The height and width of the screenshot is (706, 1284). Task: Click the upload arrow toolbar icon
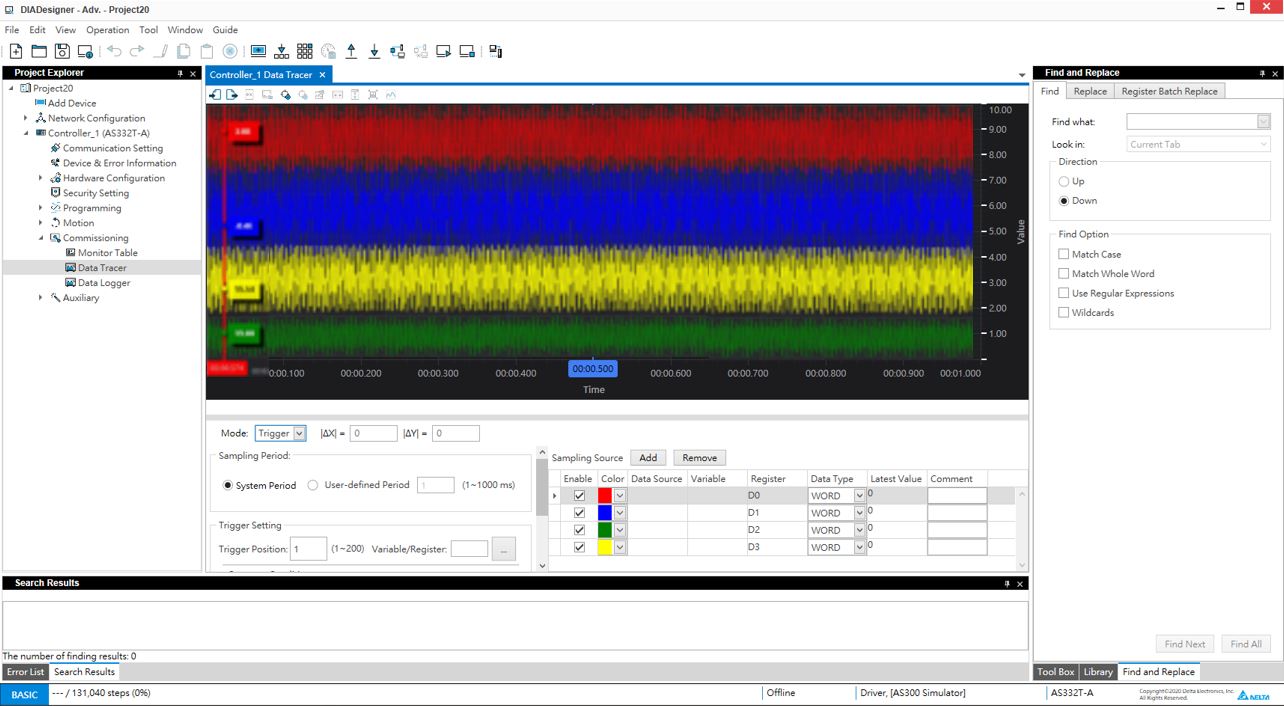[x=351, y=51]
